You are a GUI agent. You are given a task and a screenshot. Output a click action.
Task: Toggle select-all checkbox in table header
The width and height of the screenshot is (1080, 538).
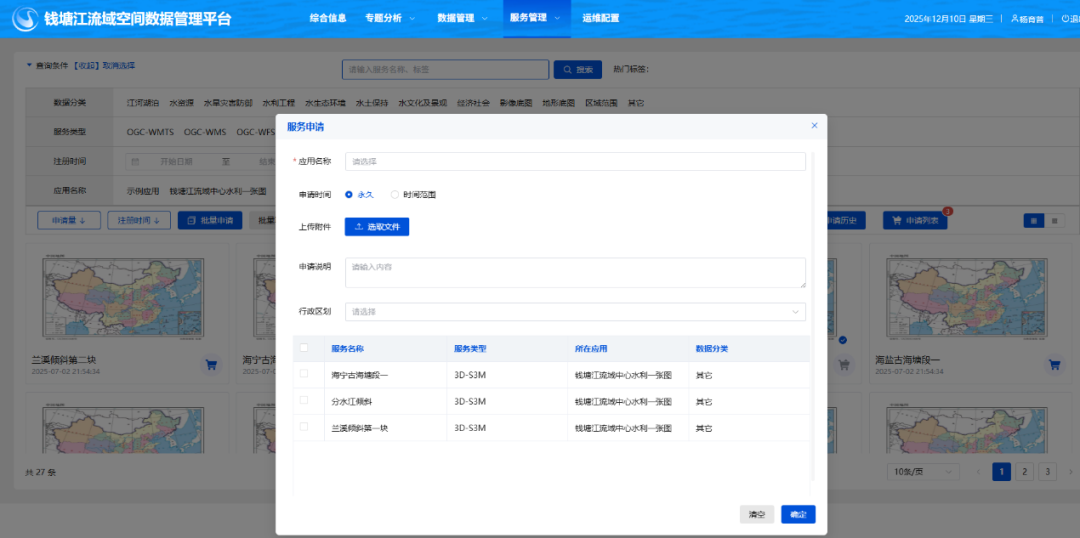point(304,348)
